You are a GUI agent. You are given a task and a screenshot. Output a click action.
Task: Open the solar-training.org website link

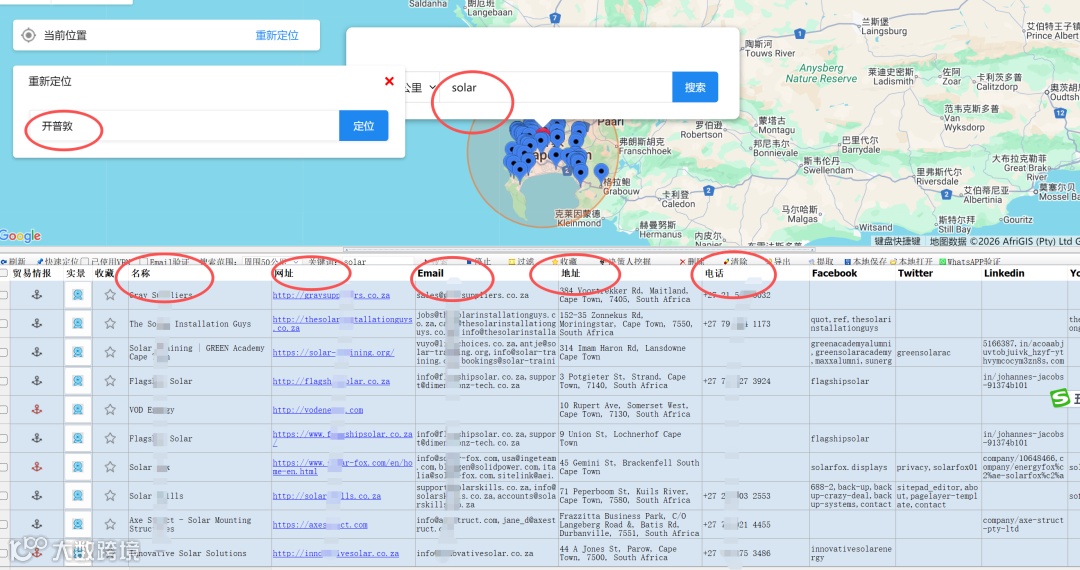coord(333,352)
